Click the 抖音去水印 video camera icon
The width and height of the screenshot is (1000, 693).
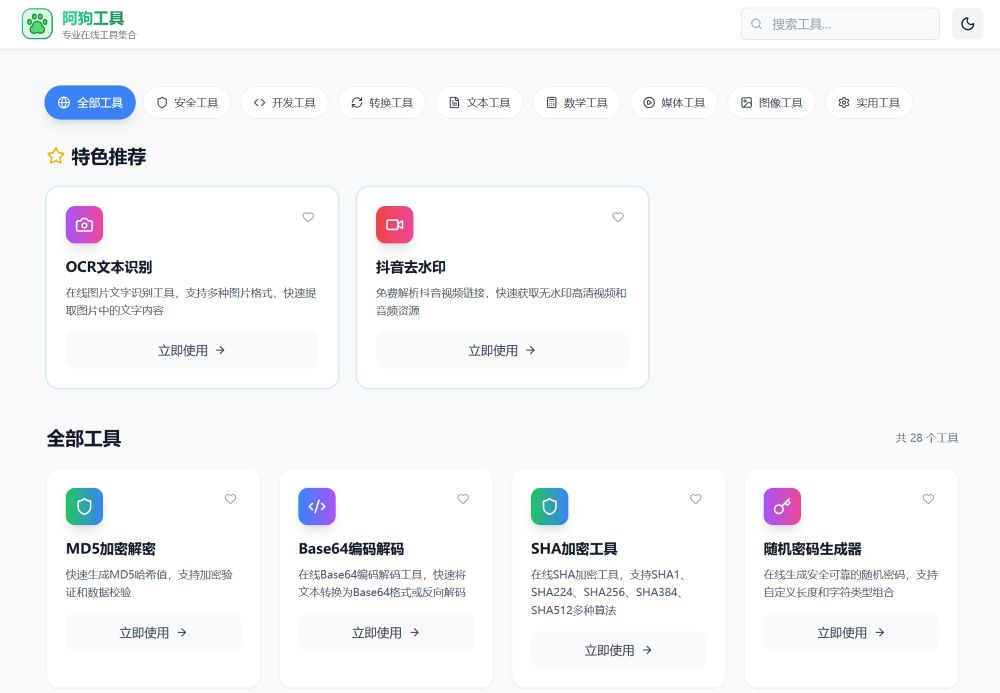394,224
